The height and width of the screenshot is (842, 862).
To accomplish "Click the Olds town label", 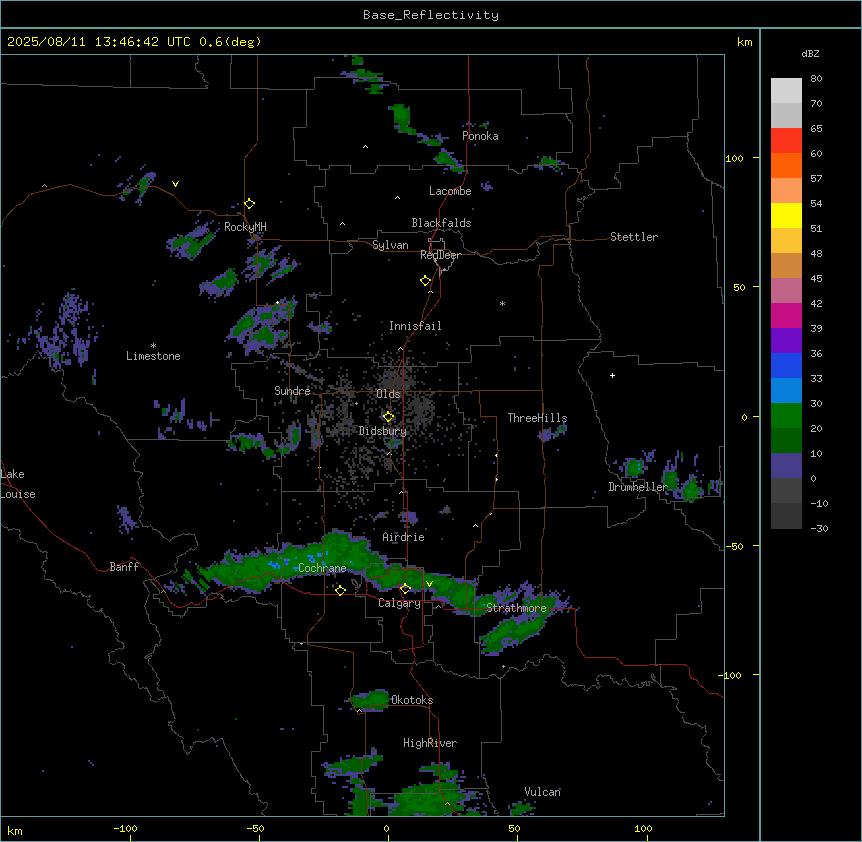I will 388,394.
